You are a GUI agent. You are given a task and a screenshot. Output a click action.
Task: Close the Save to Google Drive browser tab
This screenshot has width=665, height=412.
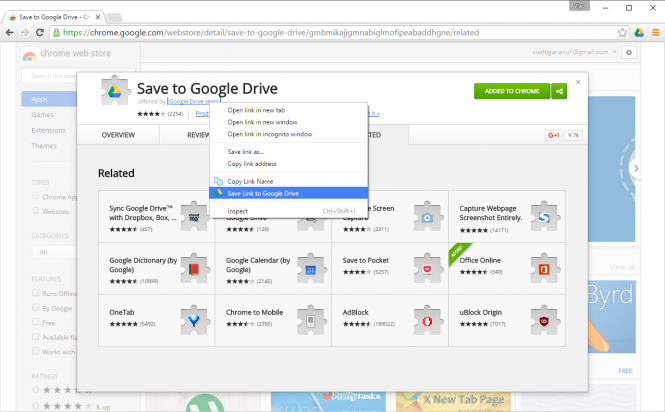click(x=98, y=17)
